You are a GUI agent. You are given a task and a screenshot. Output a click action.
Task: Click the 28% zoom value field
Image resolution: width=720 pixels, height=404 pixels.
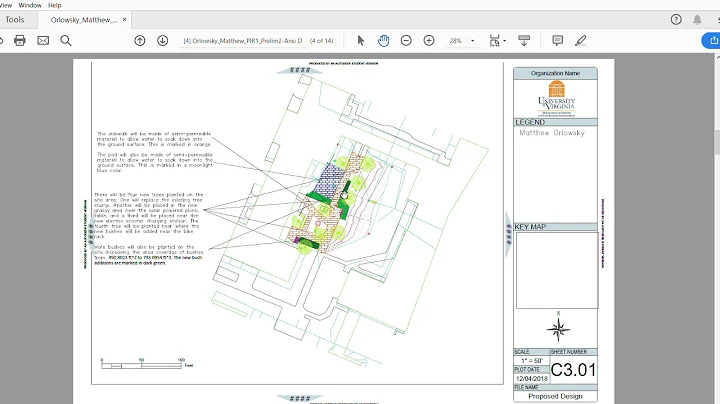point(455,41)
